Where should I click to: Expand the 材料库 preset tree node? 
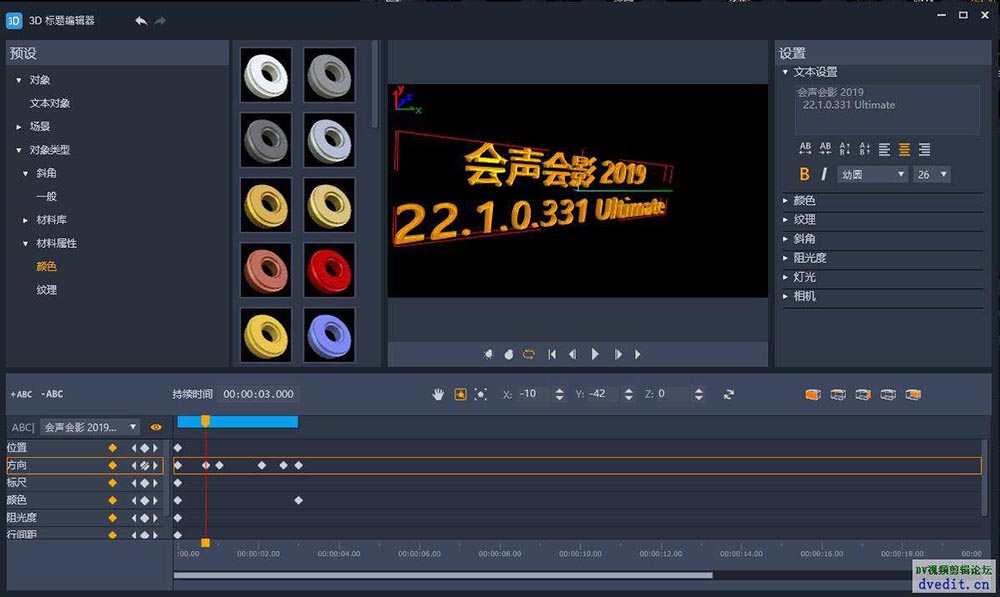coord(26,220)
